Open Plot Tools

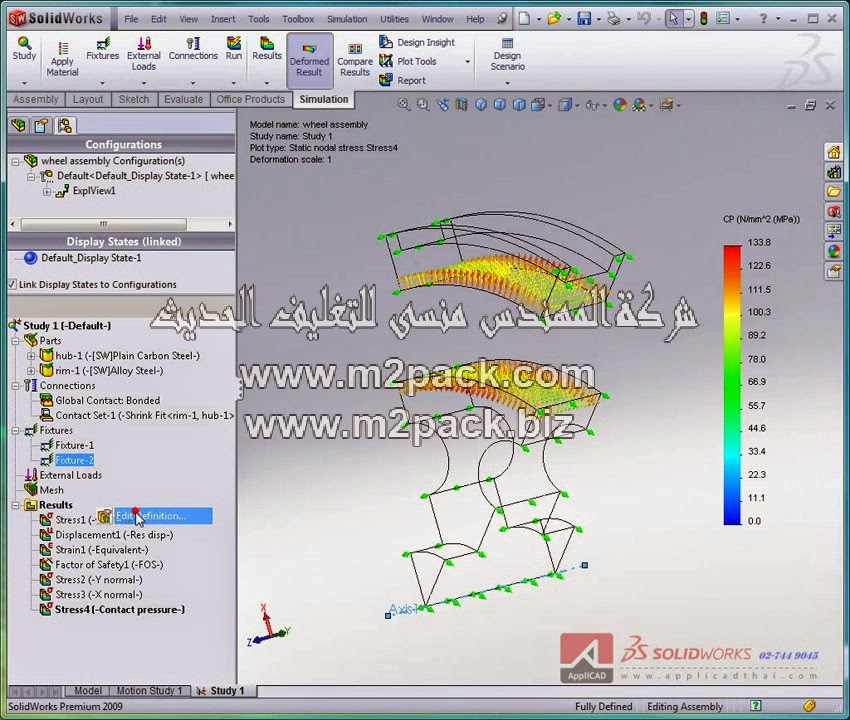(408, 61)
